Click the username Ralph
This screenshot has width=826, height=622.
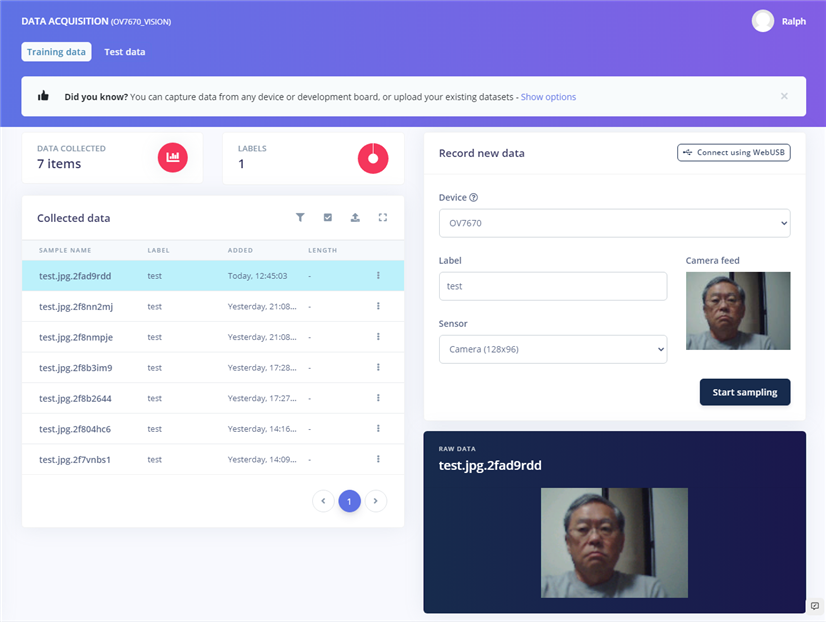click(x=794, y=22)
